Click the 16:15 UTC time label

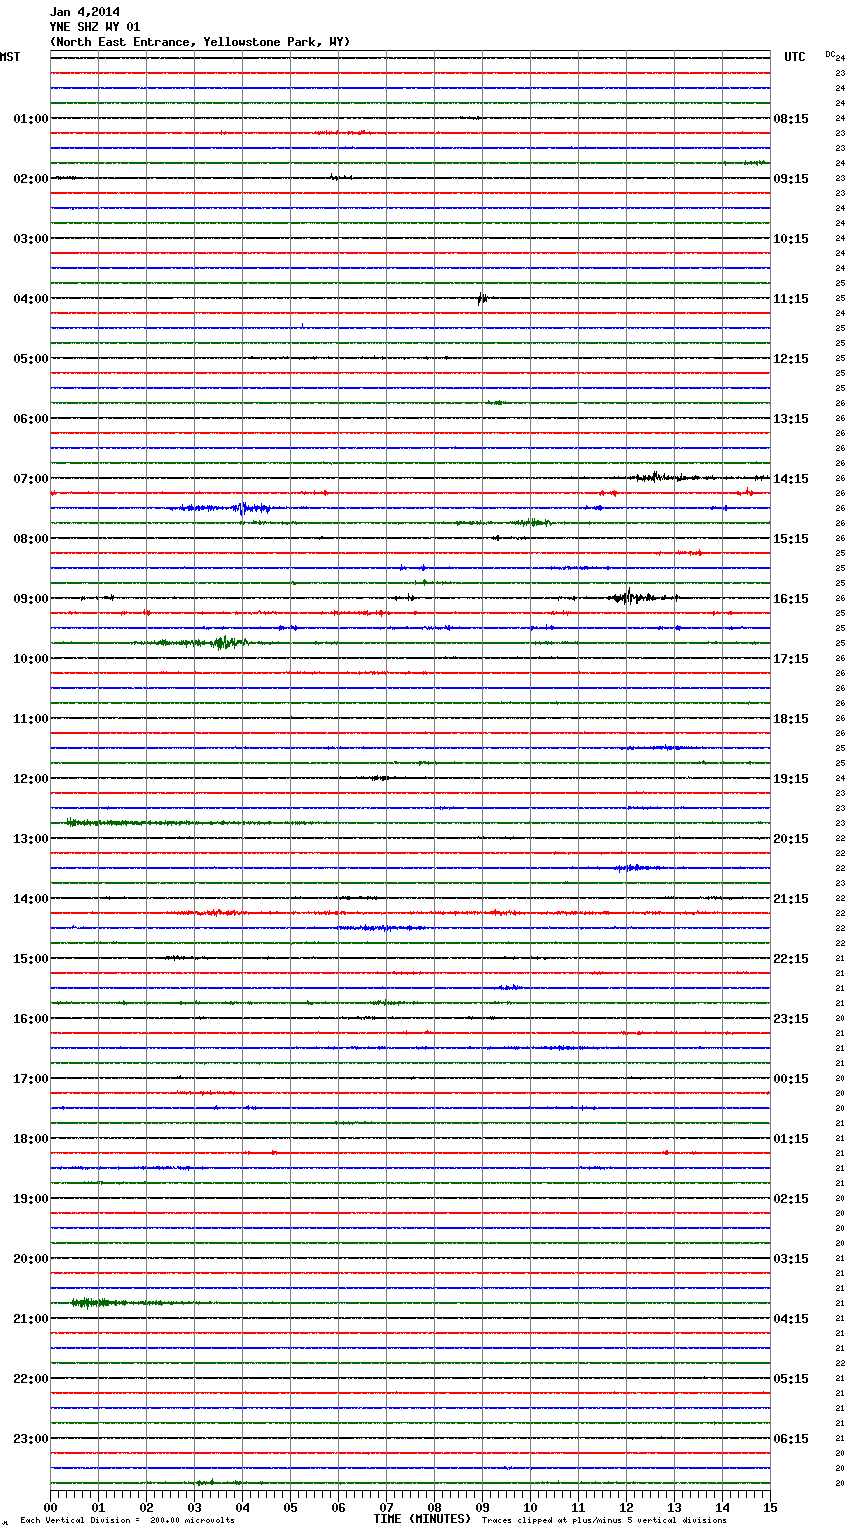click(x=791, y=598)
